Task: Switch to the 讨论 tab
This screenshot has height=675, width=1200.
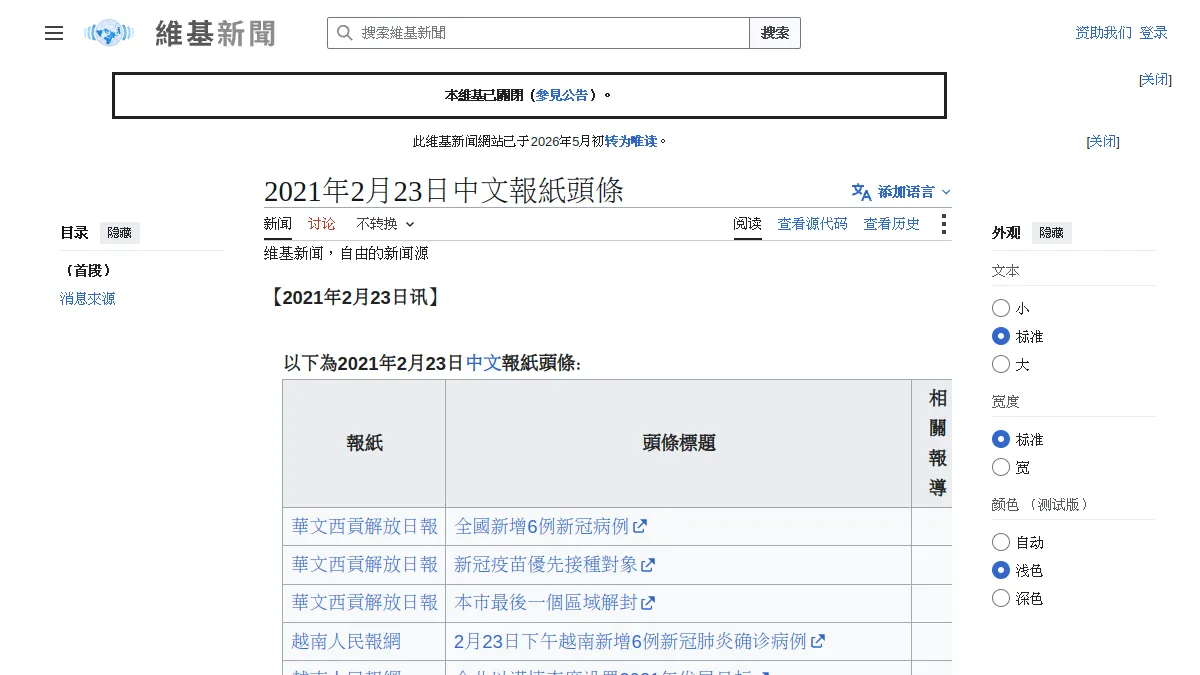Action: click(322, 224)
